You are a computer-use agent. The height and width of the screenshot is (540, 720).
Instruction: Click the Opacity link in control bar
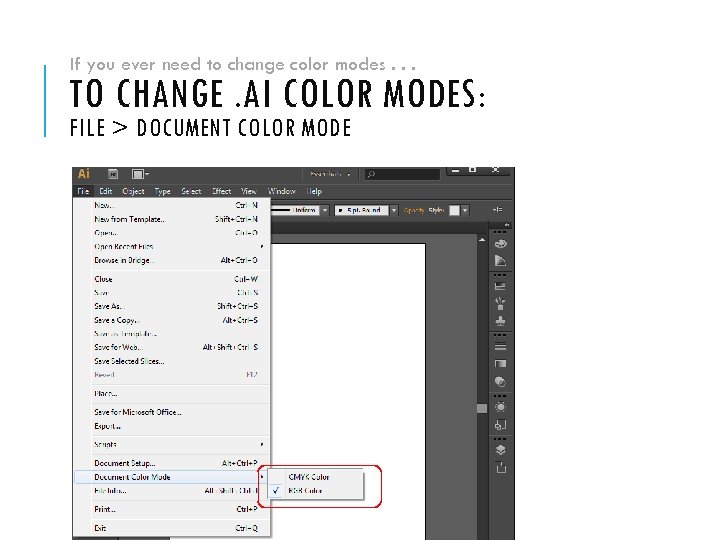click(x=414, y=210)
